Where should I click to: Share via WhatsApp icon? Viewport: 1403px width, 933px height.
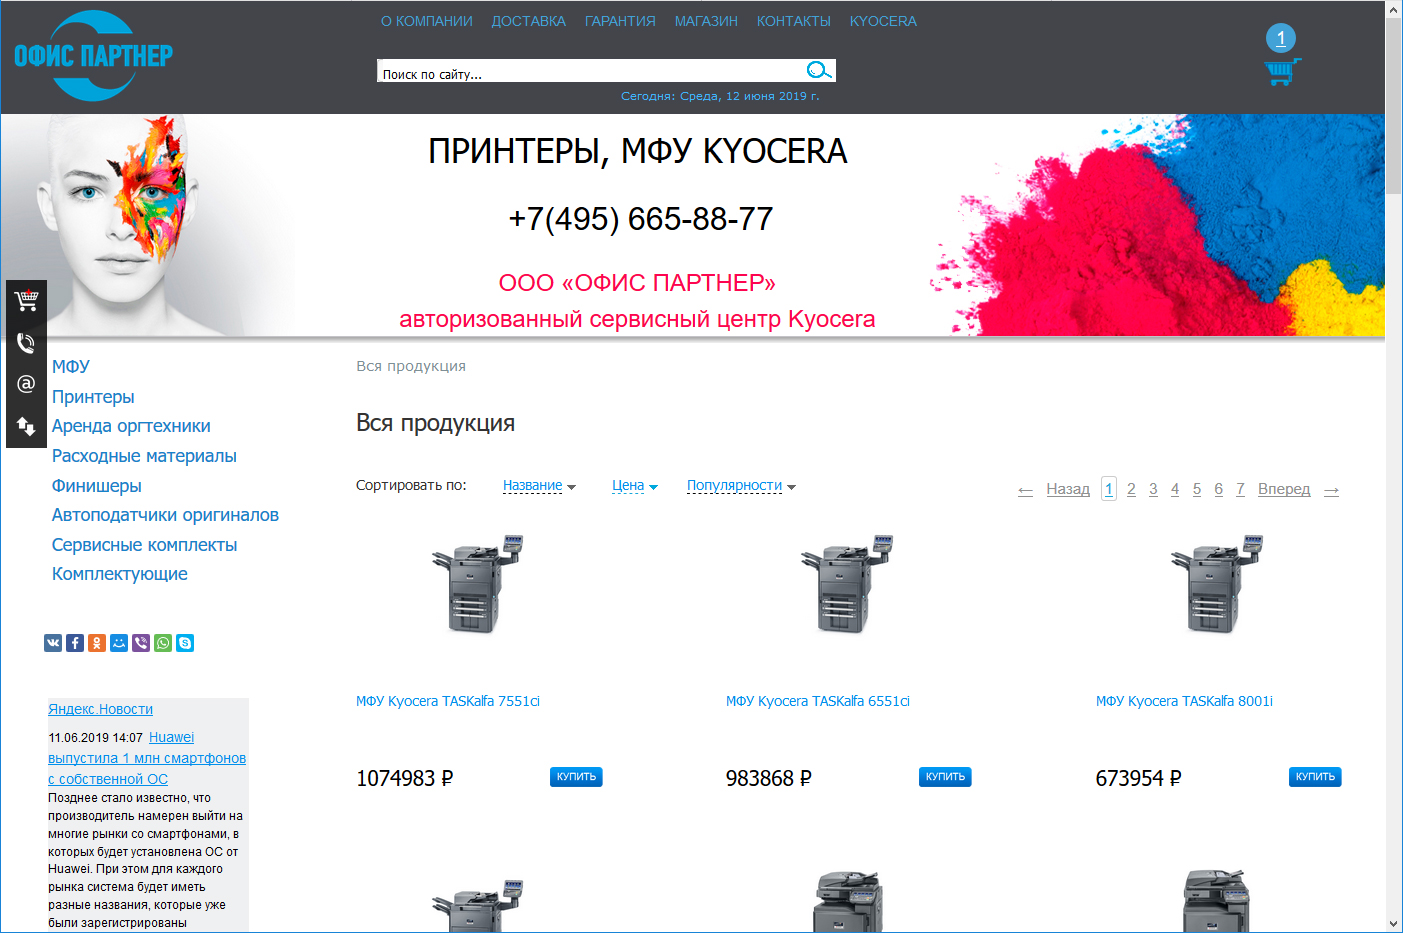(x=163, y=643)
